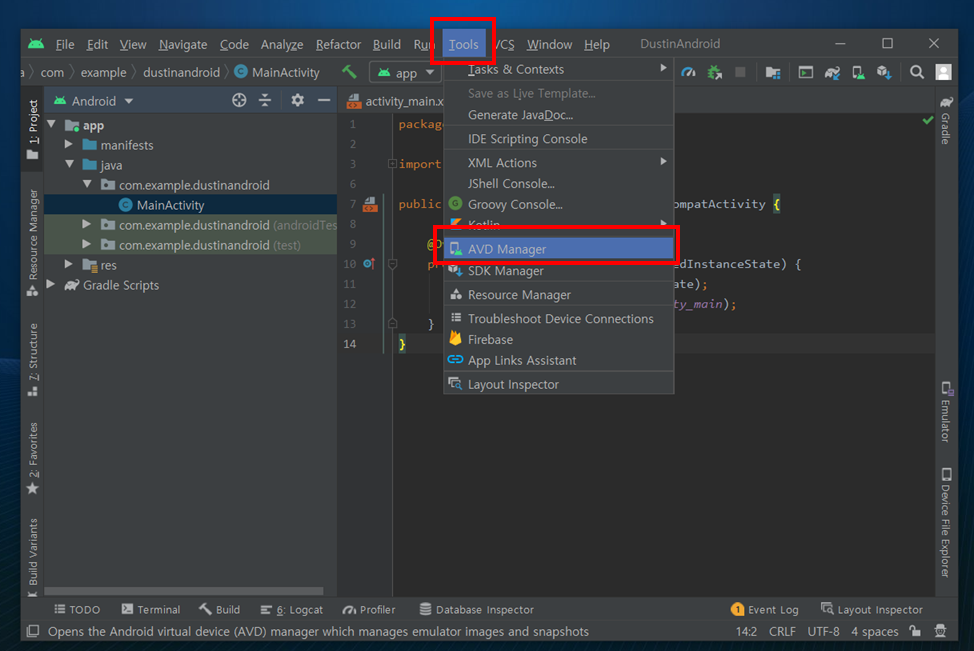Click Attach Debugger to Android Process icon
This screenshot has width=974, height=651.
click(x=715, y=73)
